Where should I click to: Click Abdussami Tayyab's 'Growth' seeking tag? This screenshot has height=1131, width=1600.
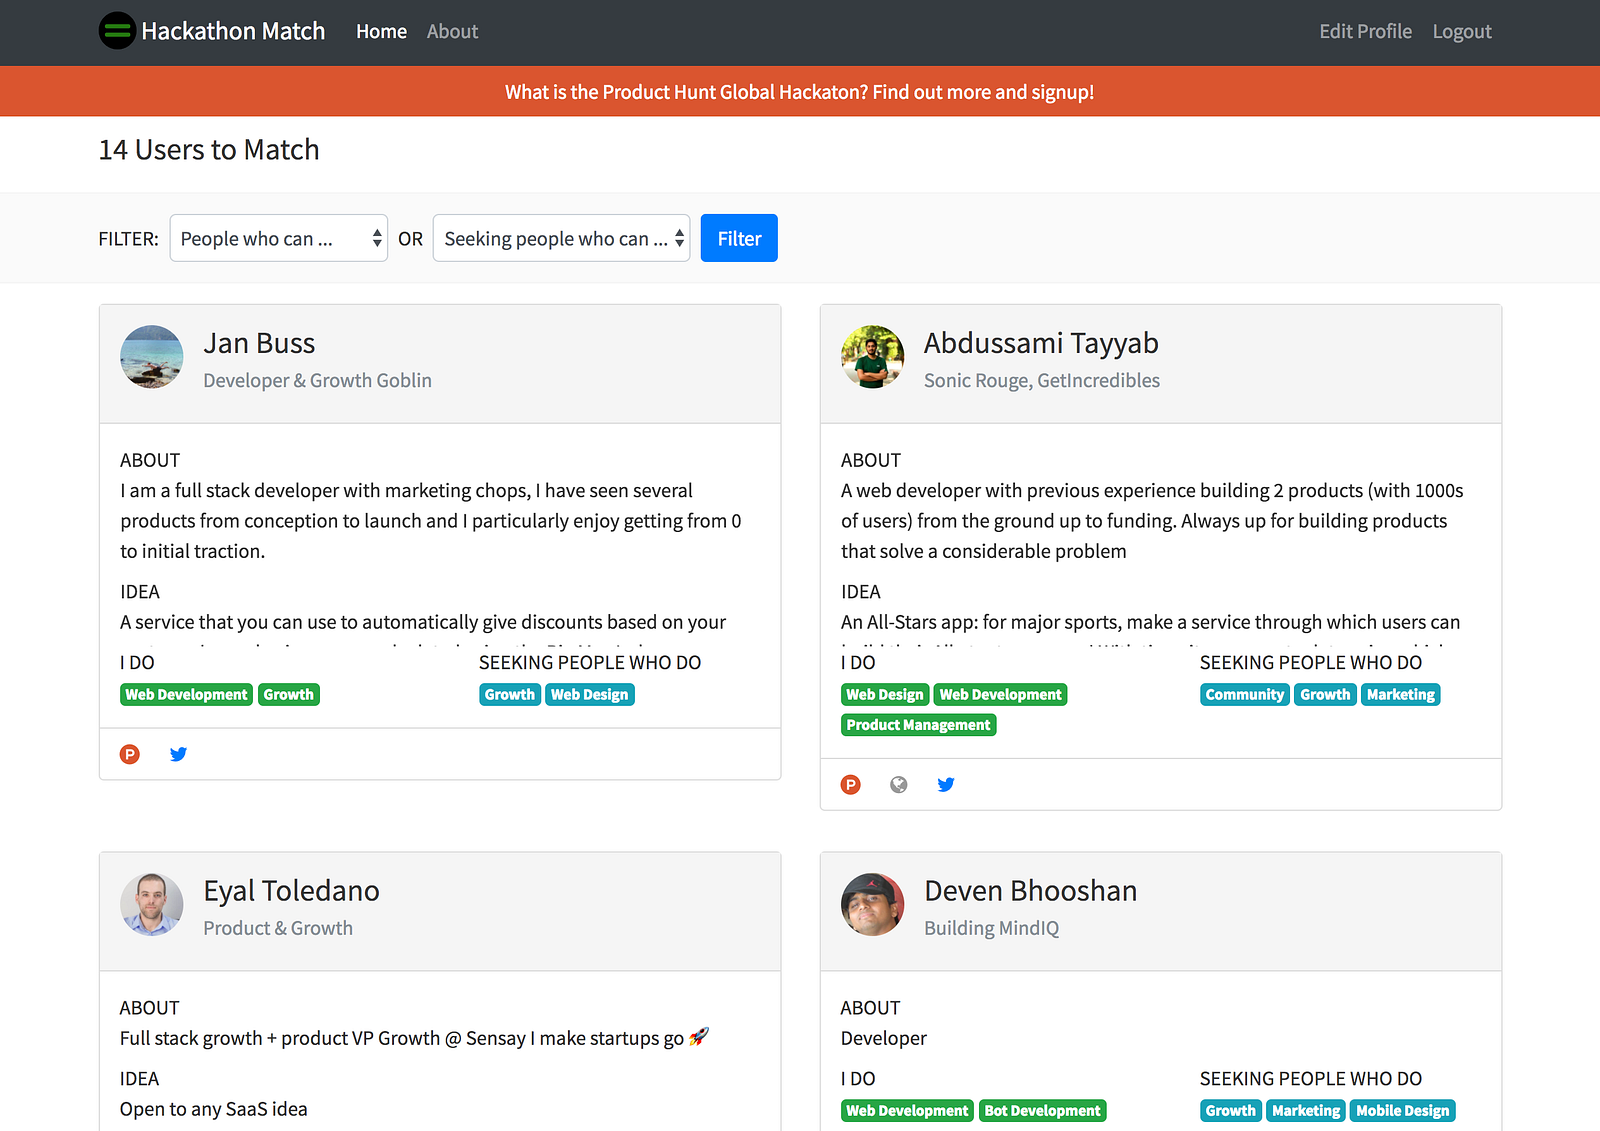tap(1326, 695)
